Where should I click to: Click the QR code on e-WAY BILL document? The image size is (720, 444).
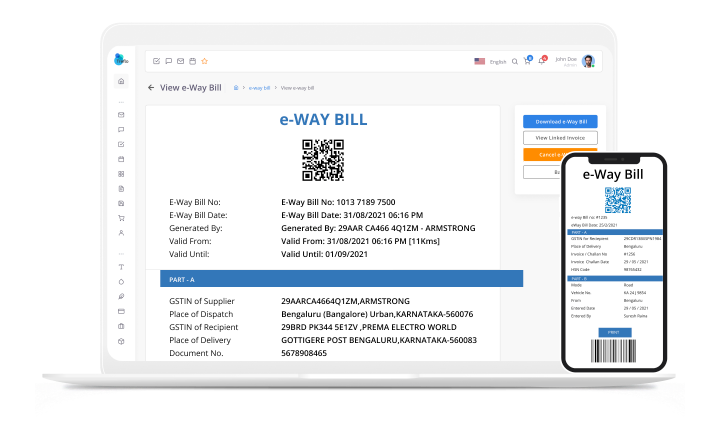coord(323,160)
